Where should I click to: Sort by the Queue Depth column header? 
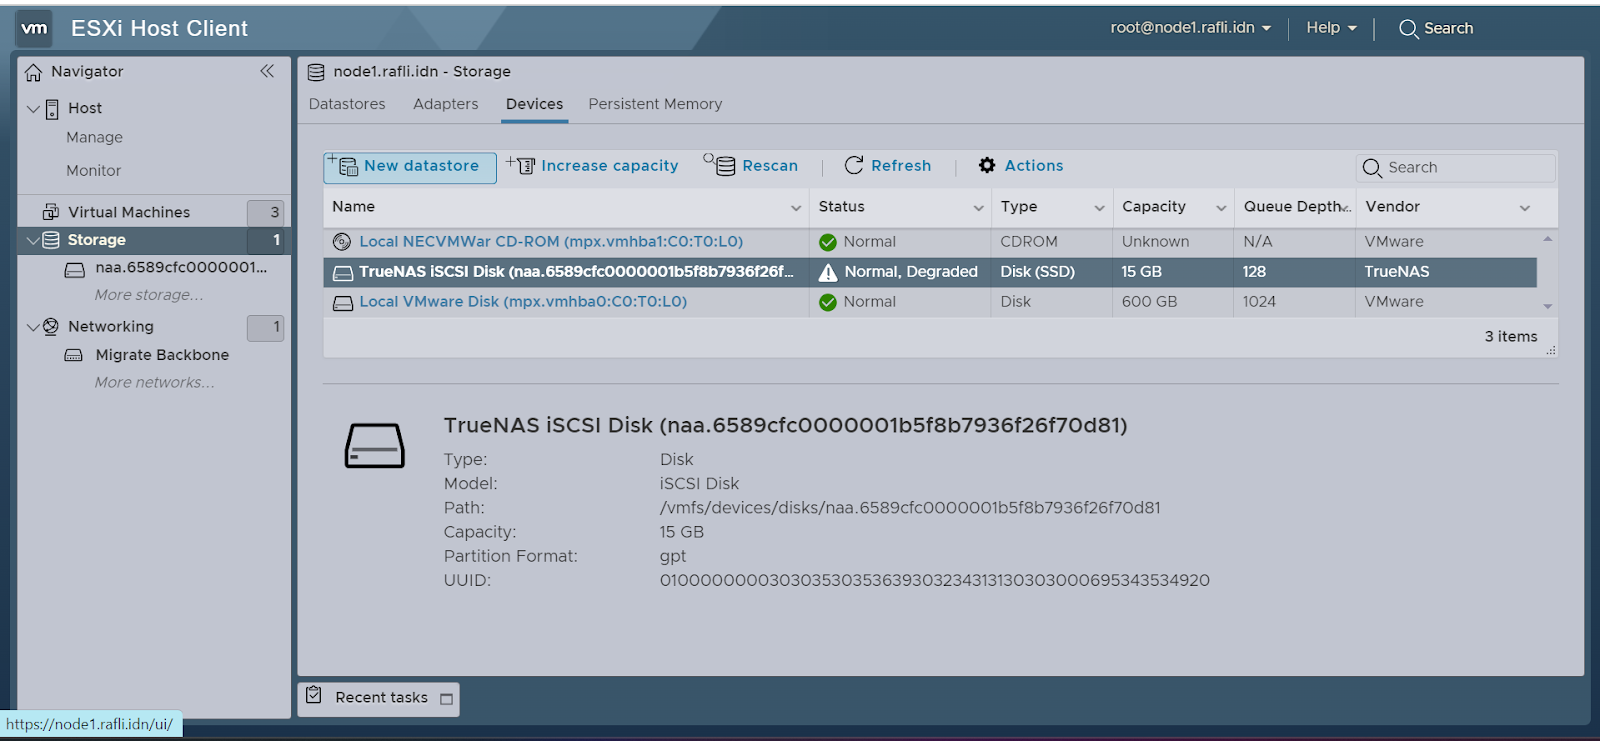(x=1296, y=207)
